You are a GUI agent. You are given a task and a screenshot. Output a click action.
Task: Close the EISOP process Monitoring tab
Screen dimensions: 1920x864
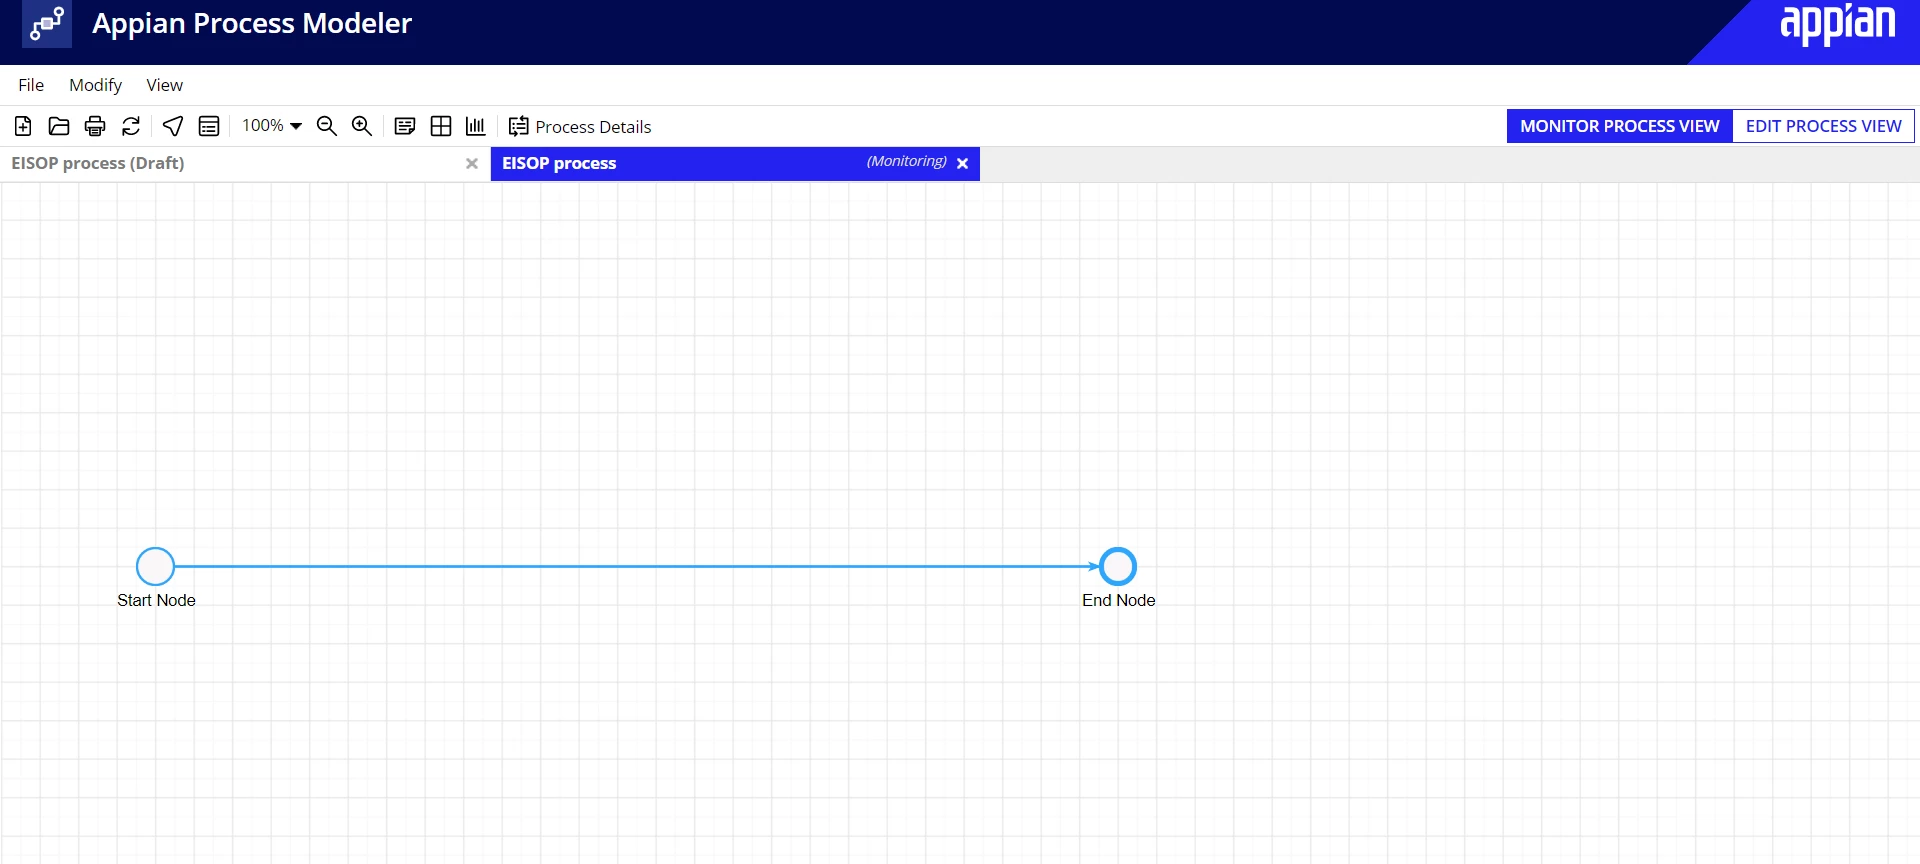pyautogui.click(x=962, y=164)
